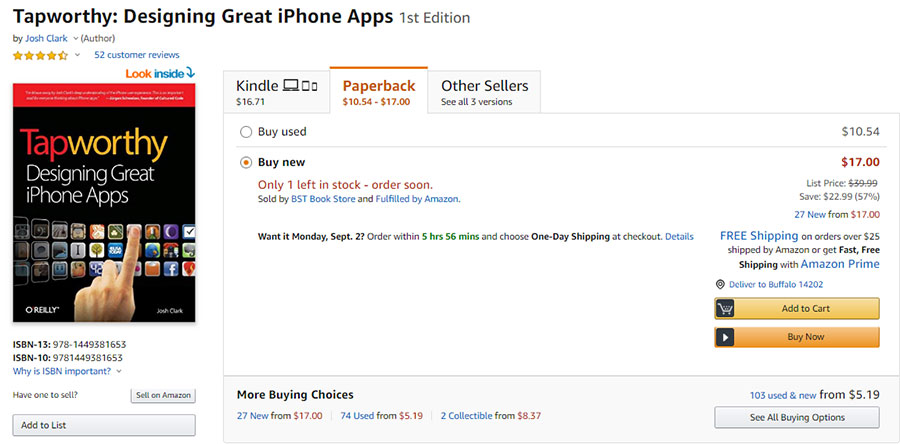
Task: Select the Buy used radio button
Action: [246, 133]
